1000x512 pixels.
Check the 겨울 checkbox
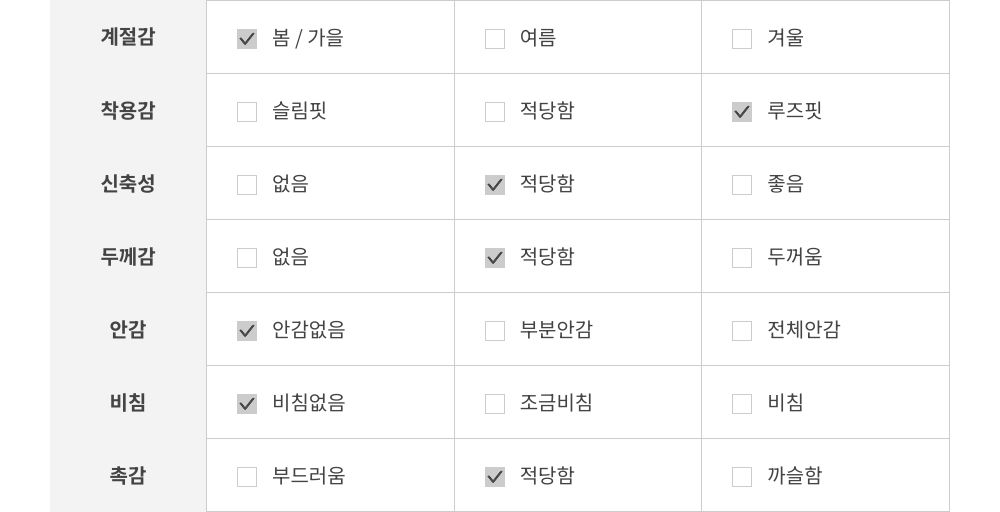[x=742, y=39]
